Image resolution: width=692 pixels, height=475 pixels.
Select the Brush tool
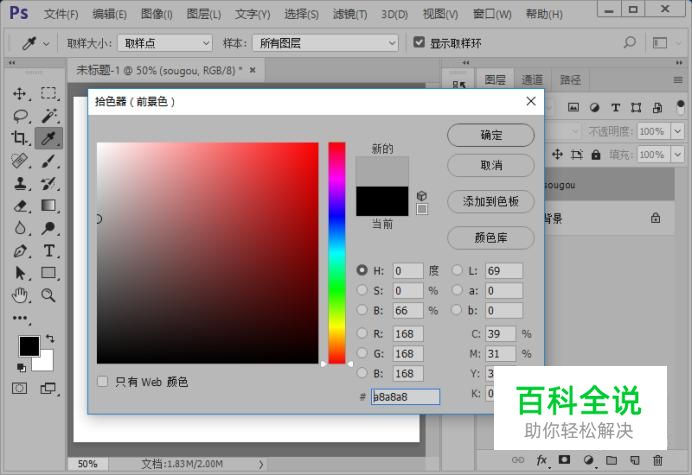click(49, 161)
